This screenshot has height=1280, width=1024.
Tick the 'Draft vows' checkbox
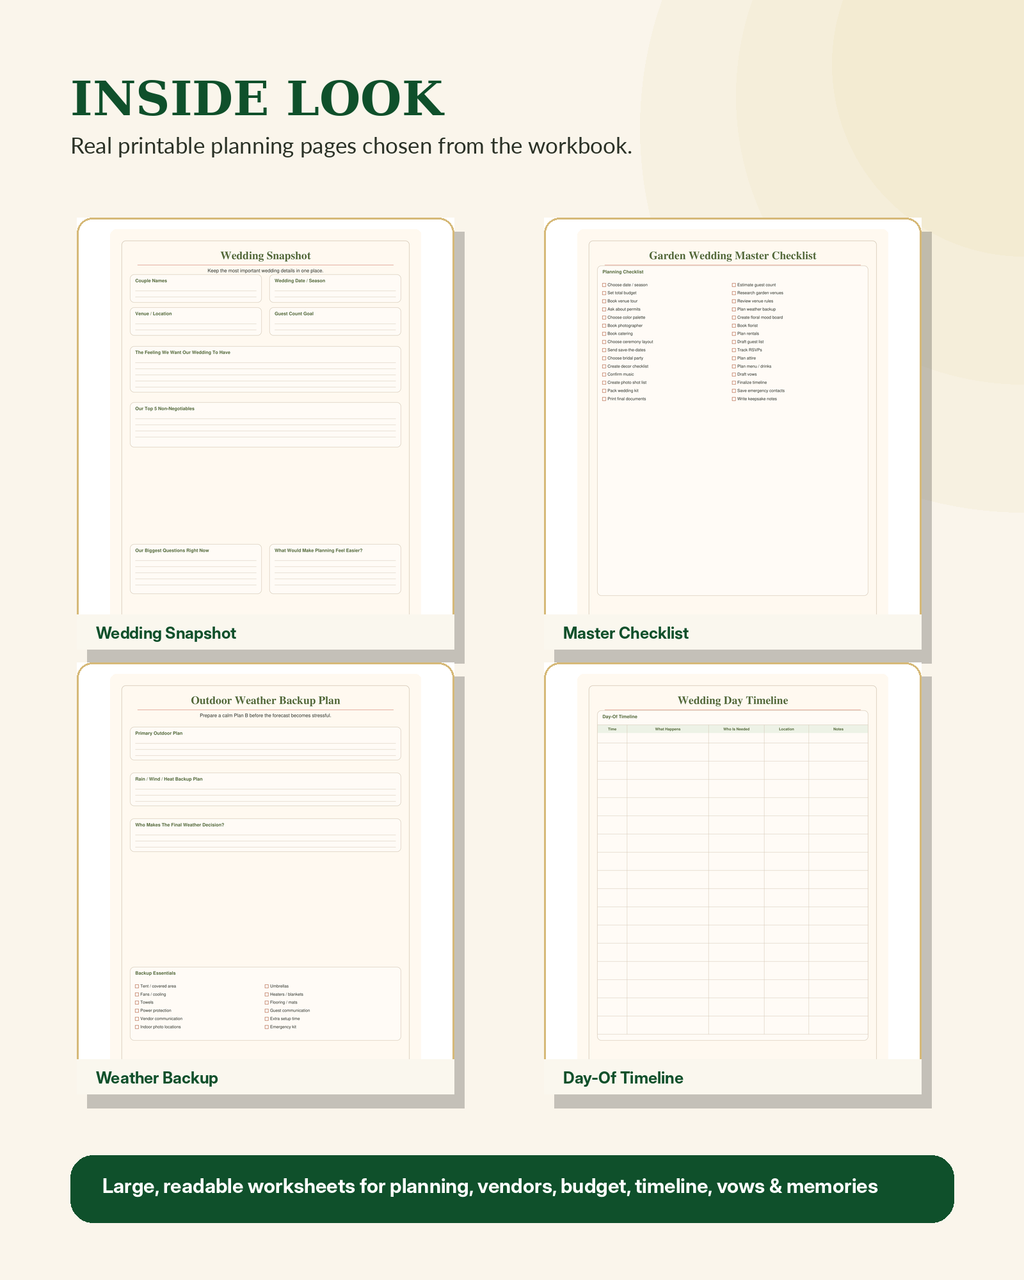click(x=733, y=374)
